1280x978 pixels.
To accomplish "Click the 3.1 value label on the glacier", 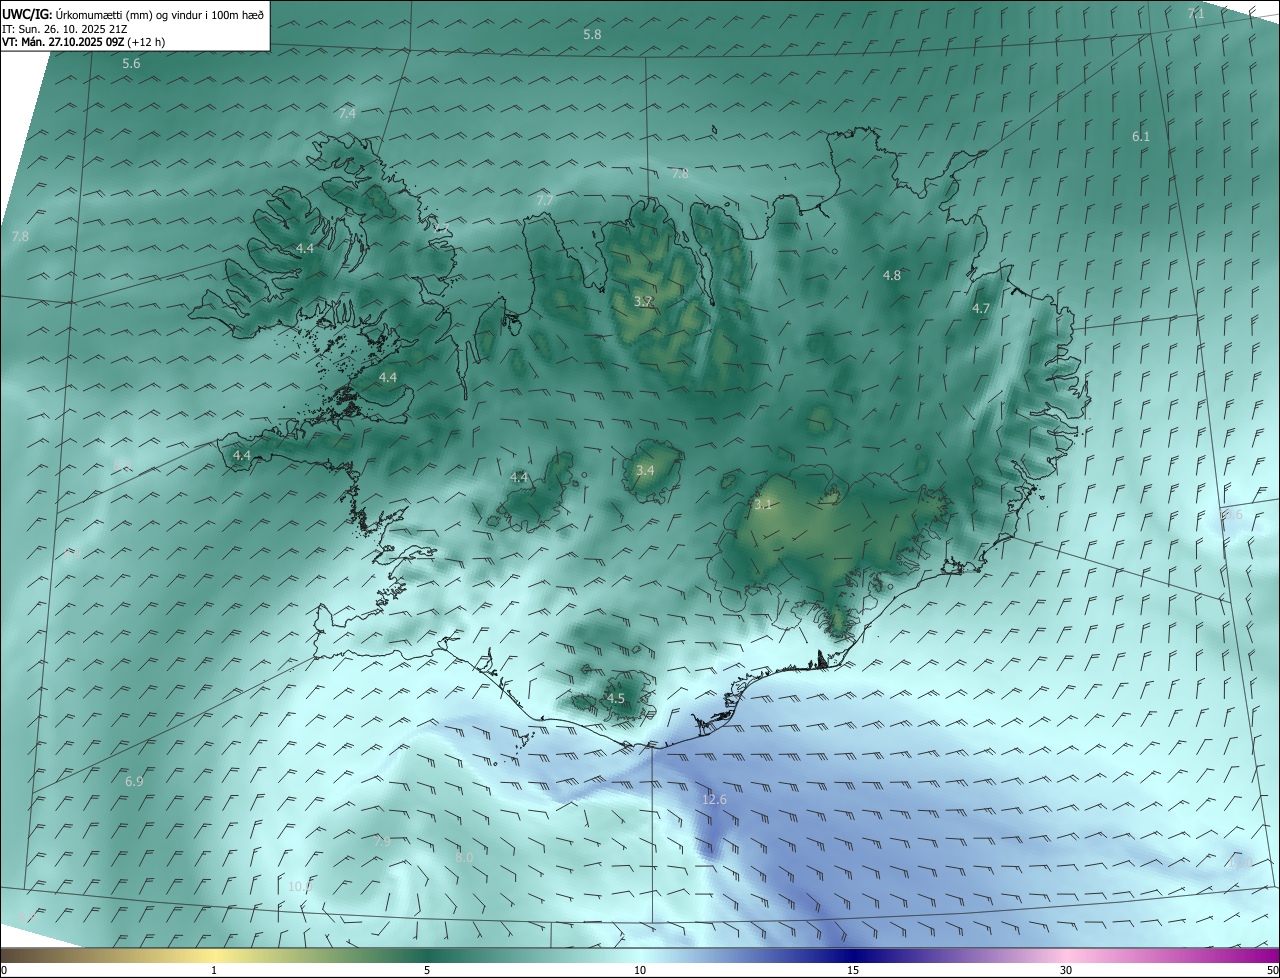I will [763, 505].
